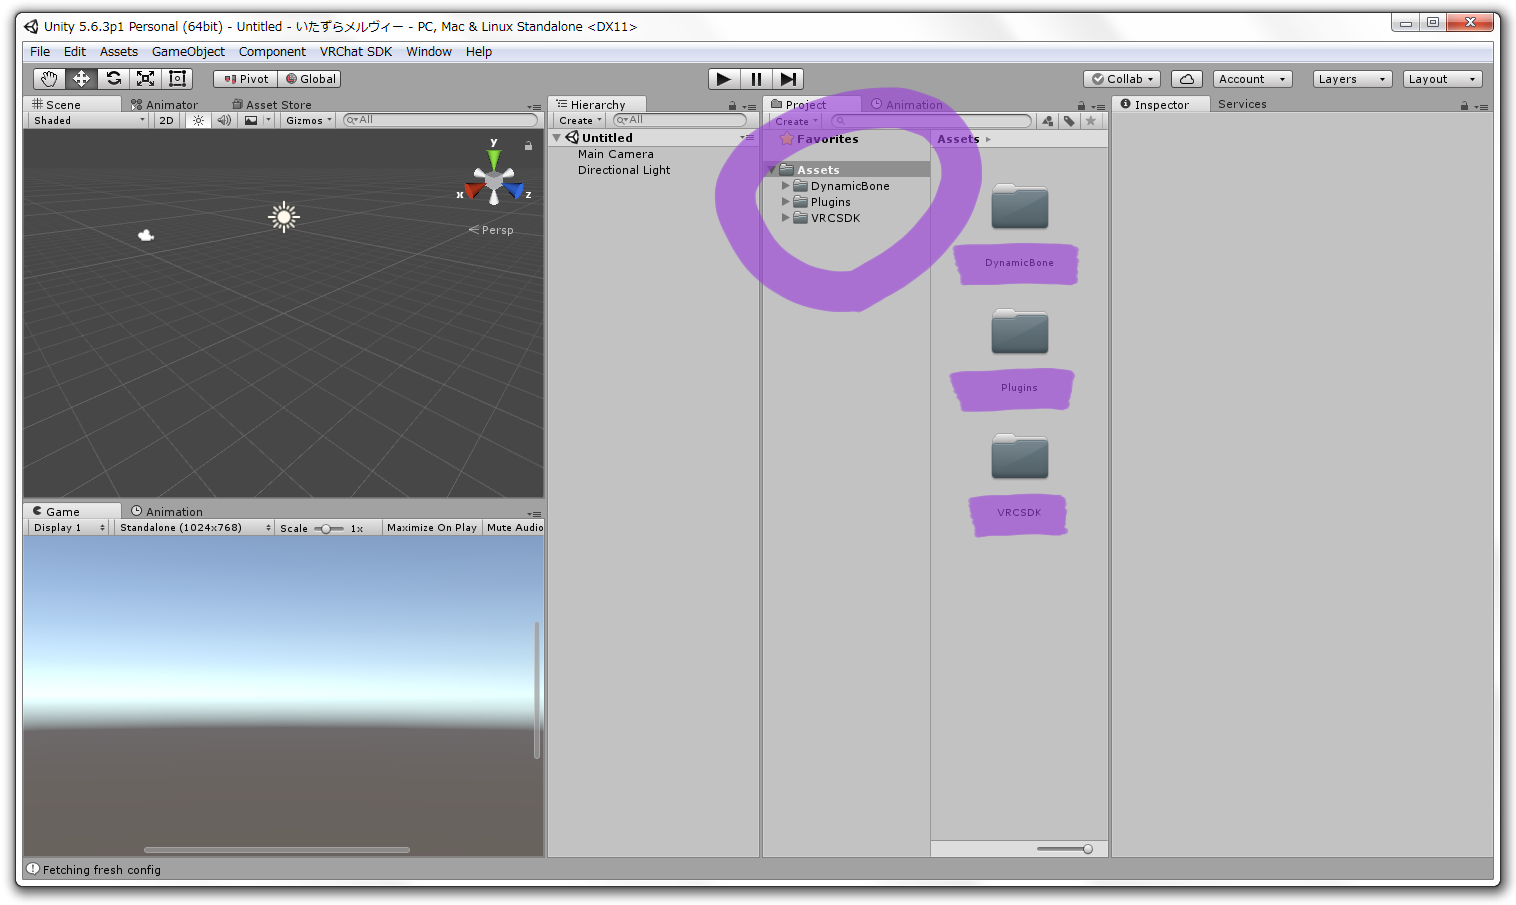1516x905 pixels.
Task: Adjust the Game view Scale slider
Action: [327, 528]
